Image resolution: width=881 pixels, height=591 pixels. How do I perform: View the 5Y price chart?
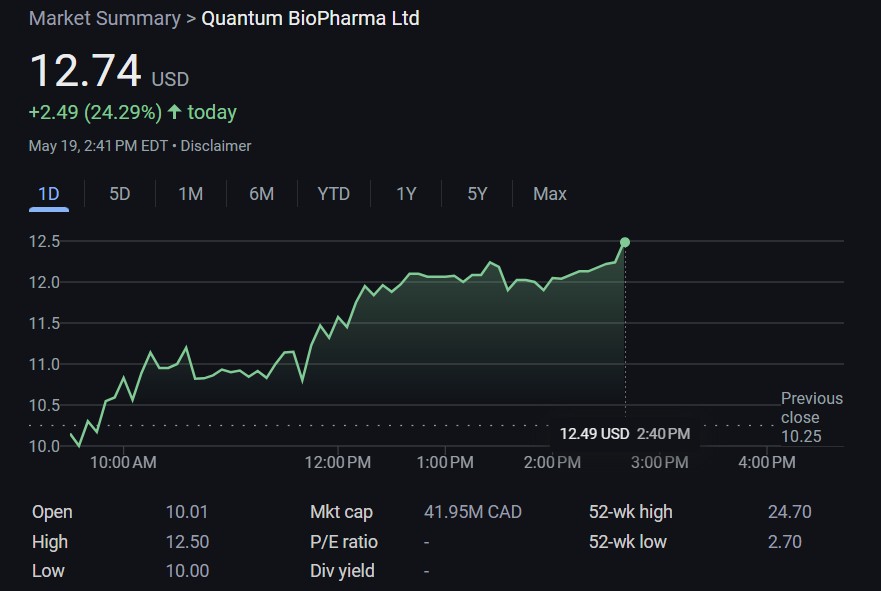[x=477, y=194]
